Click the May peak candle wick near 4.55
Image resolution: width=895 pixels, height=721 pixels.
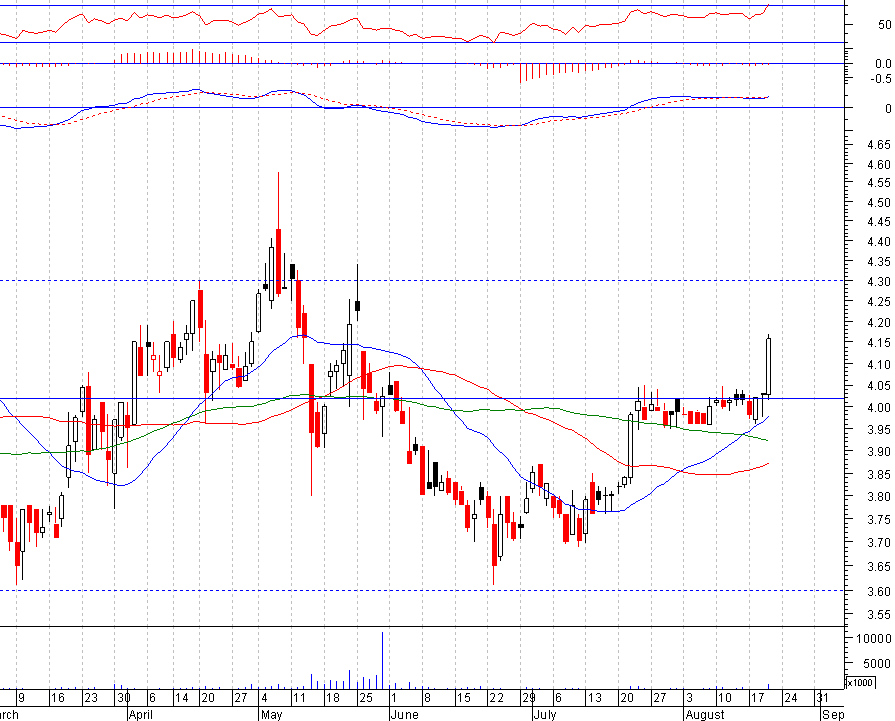[279, 200]
